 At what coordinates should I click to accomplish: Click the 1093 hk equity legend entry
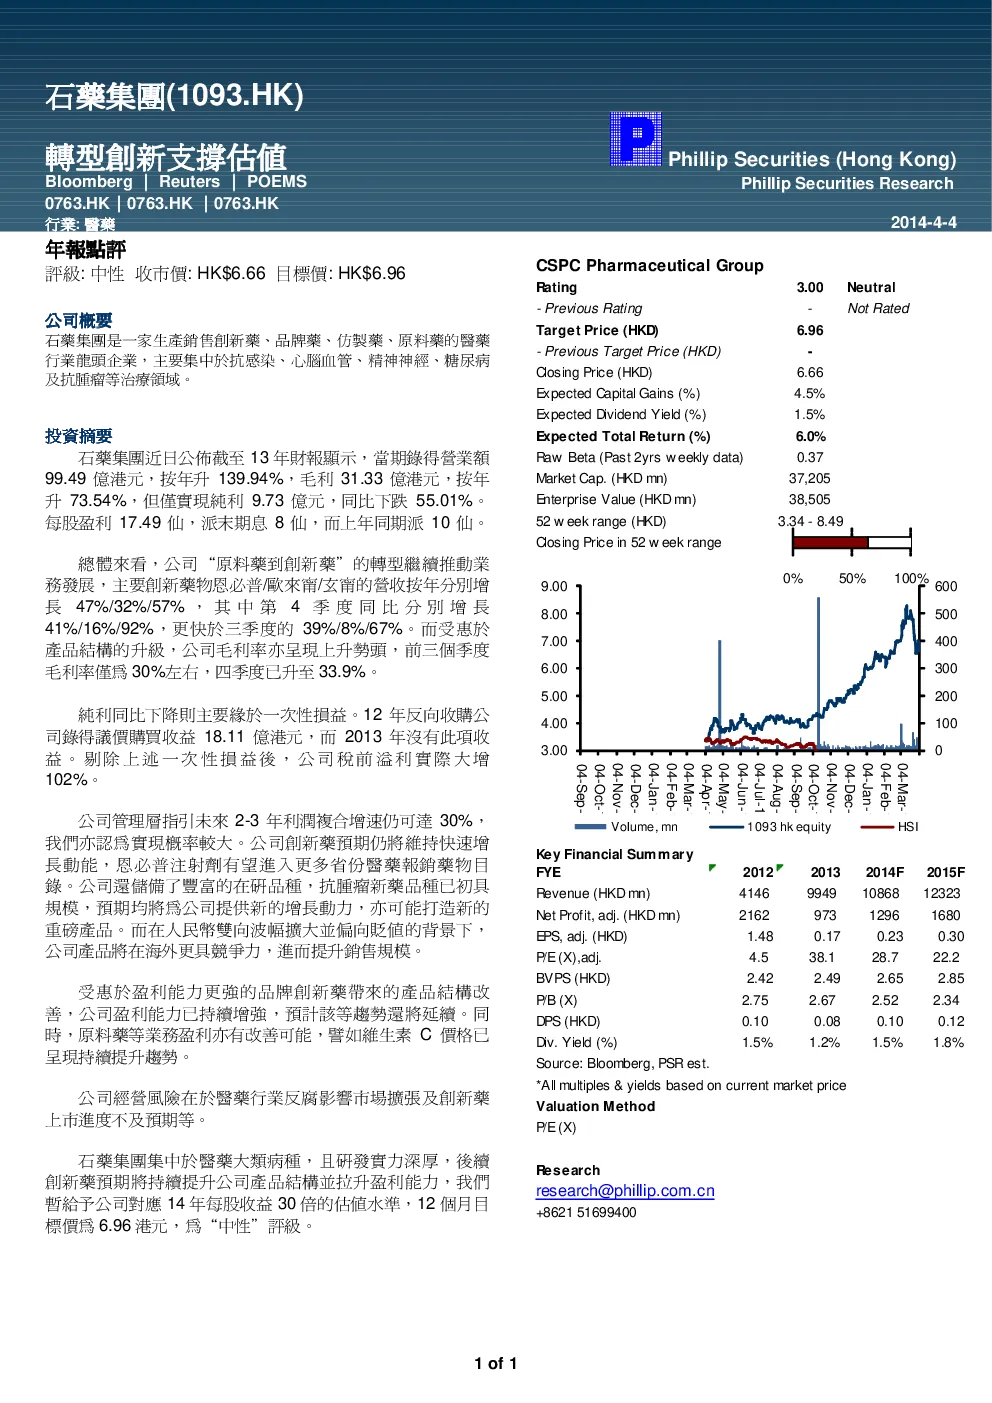pos(770,827)
